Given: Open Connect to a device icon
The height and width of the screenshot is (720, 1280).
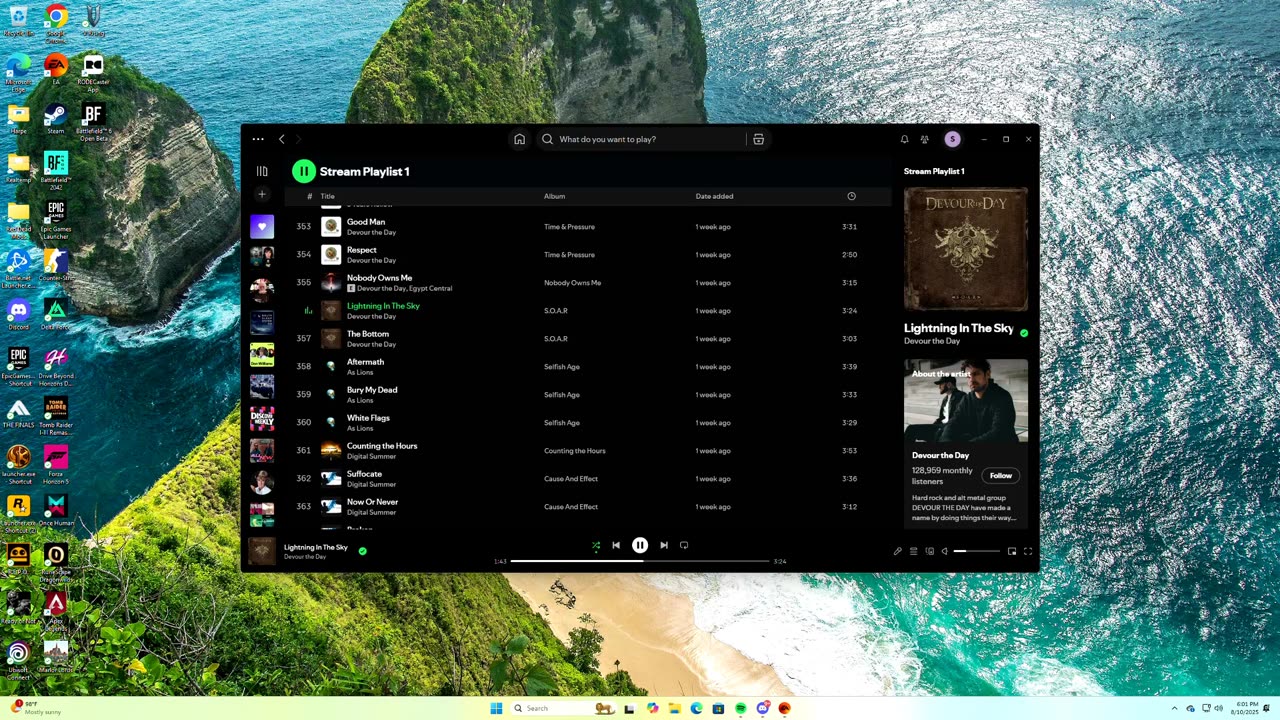Looking at the screenshot, I should (x=929, y=551).
